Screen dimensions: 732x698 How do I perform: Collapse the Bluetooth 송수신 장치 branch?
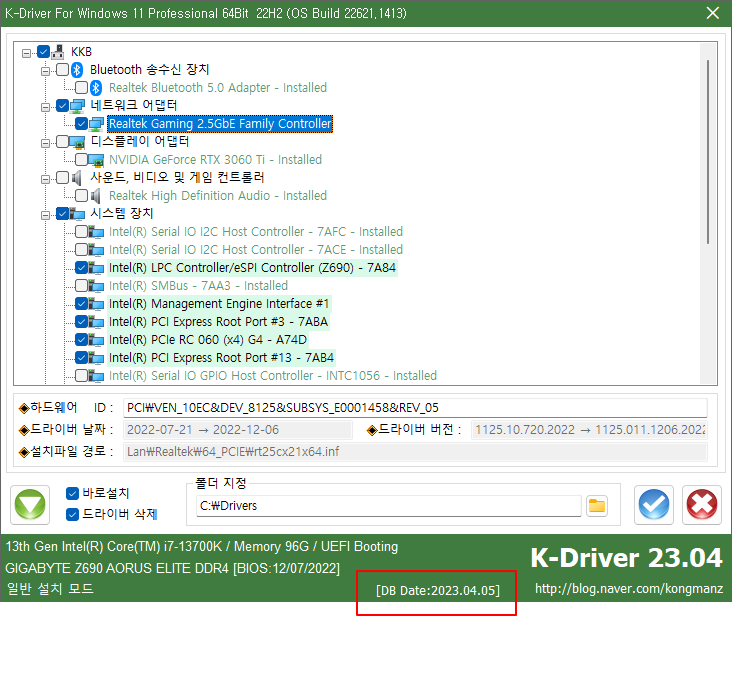point(45,71)
